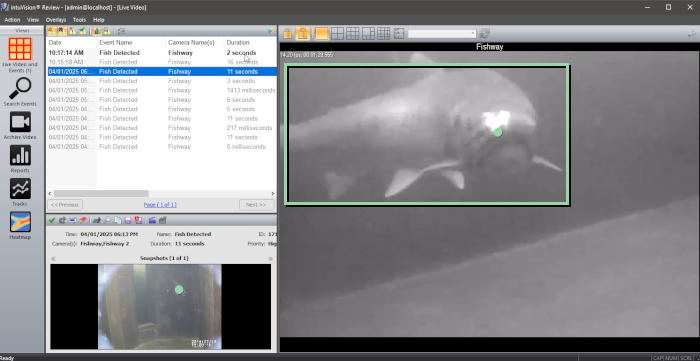Click the green checkmark acknowledge icon
Viewport: 700px width, 361px height.
[x=52, y=220]
